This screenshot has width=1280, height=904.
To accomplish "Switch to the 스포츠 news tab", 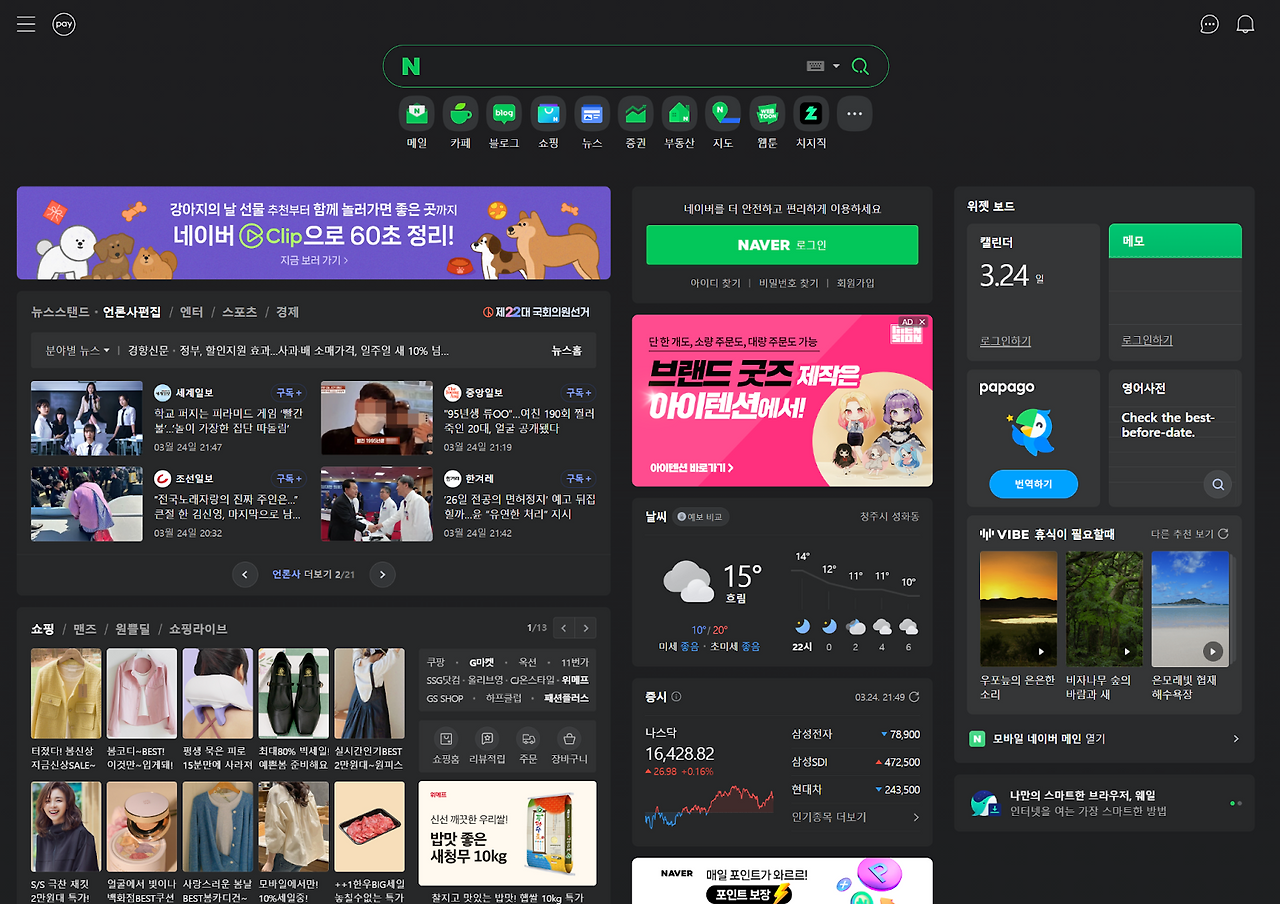I will point(239,312).
